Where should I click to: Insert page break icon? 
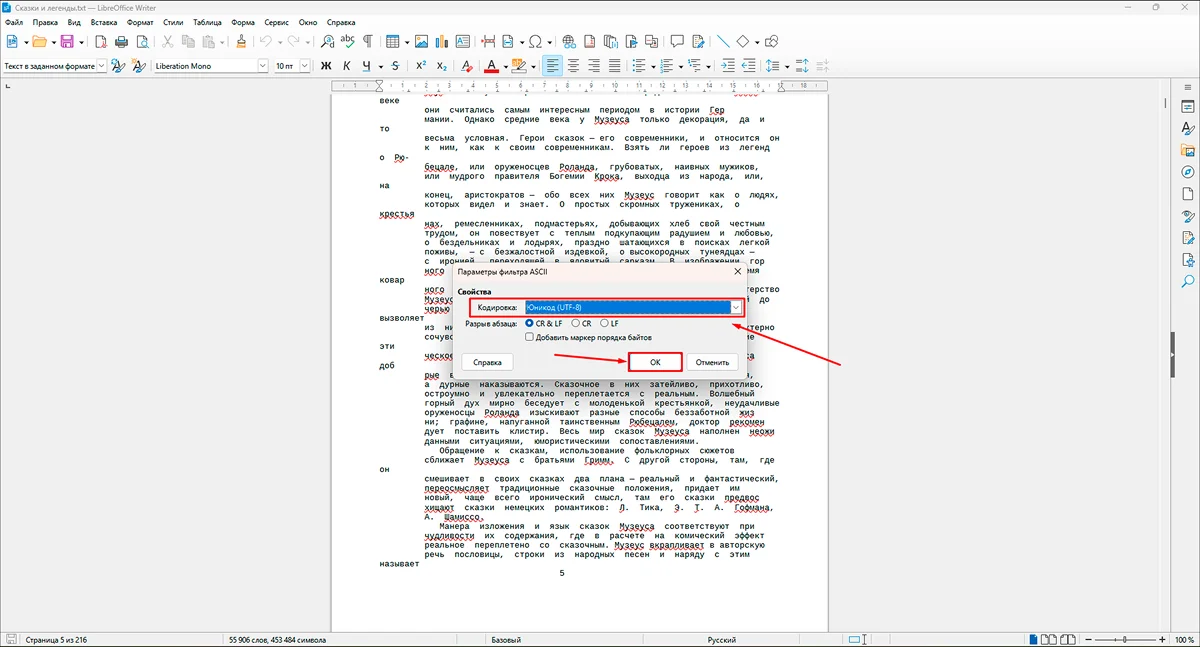click(x=488, y=42)
